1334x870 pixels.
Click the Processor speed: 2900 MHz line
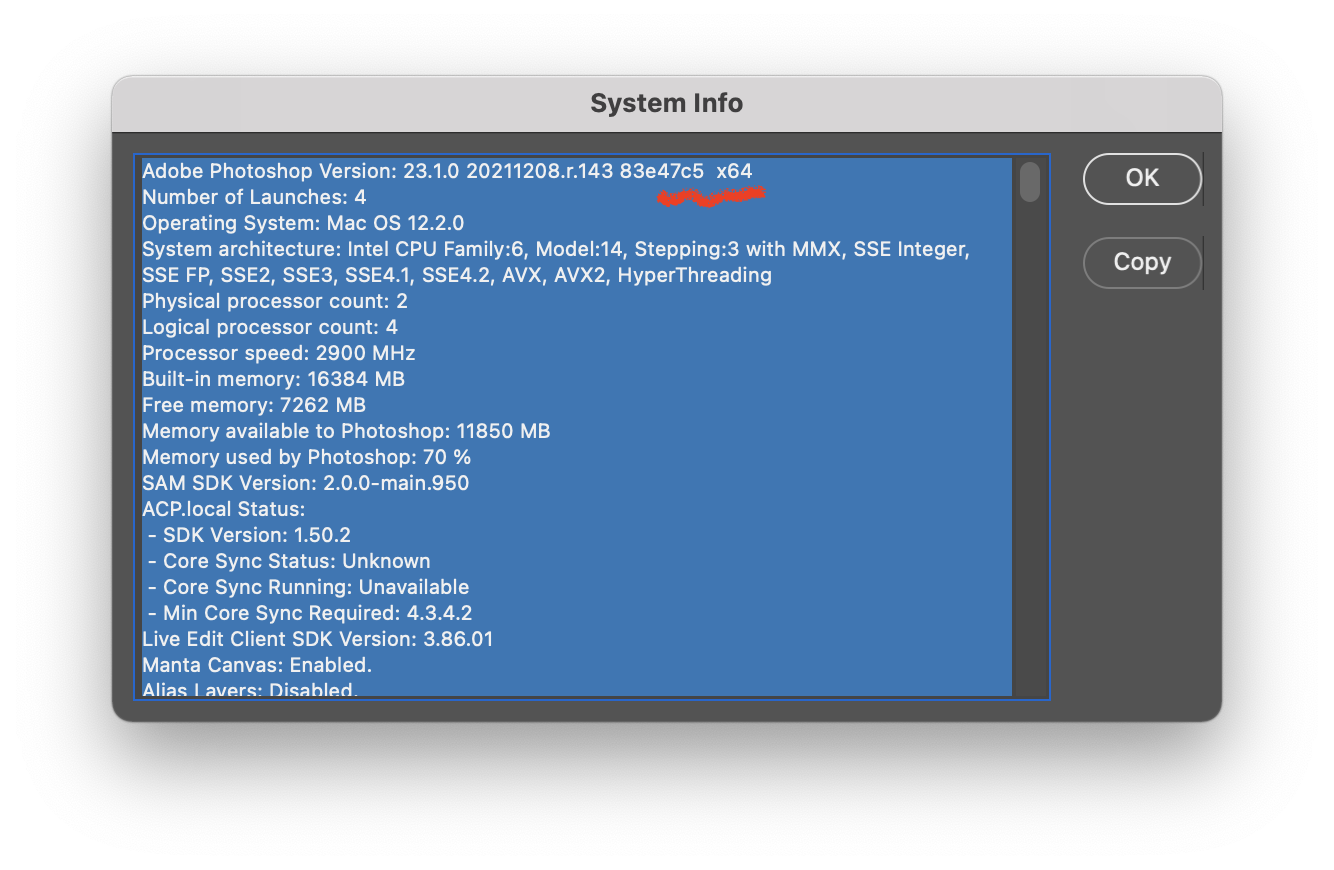coord(279,353)
